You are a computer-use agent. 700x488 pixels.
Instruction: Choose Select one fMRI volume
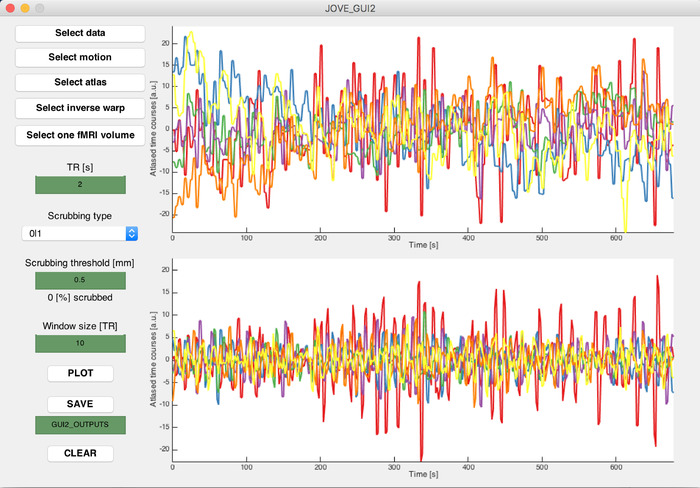pos(80,135)
